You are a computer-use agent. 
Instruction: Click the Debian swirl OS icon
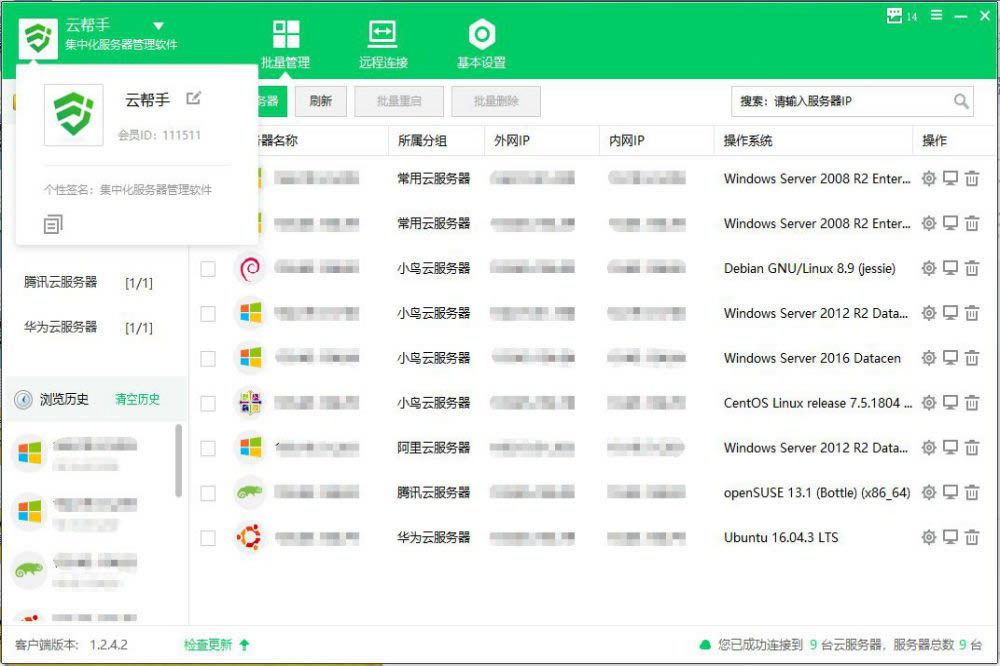250,269
